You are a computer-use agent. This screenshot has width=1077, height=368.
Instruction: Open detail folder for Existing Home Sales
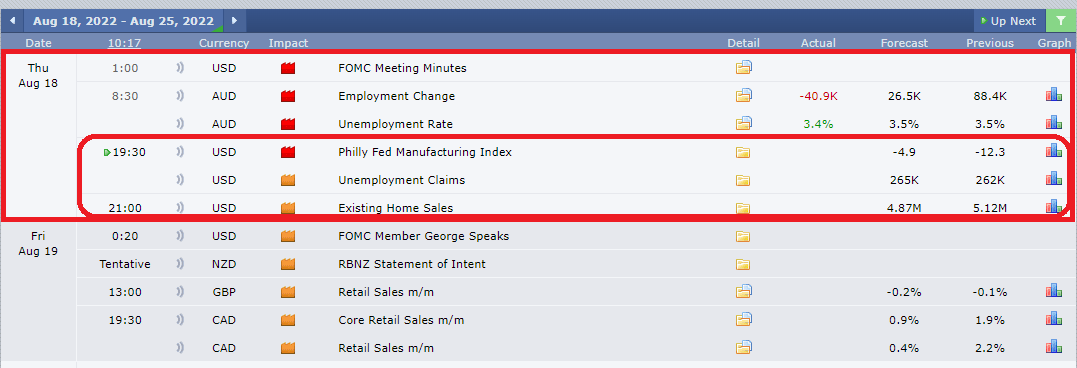pos(743,208)
